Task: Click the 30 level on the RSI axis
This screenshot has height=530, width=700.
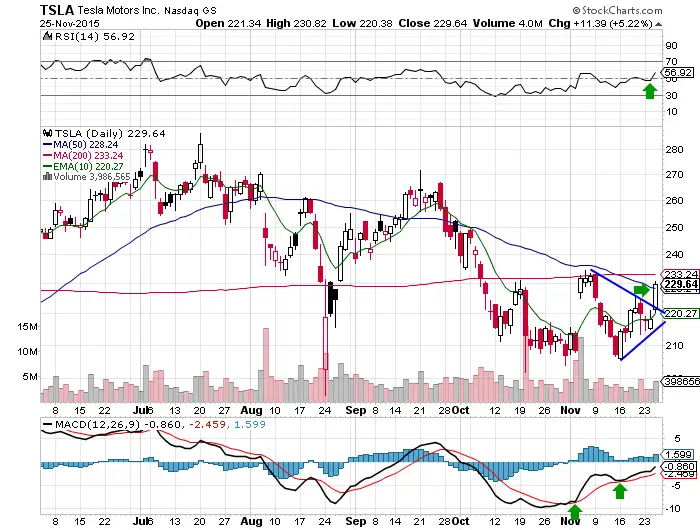Action: pyautogui.click(x=671, y=96)
